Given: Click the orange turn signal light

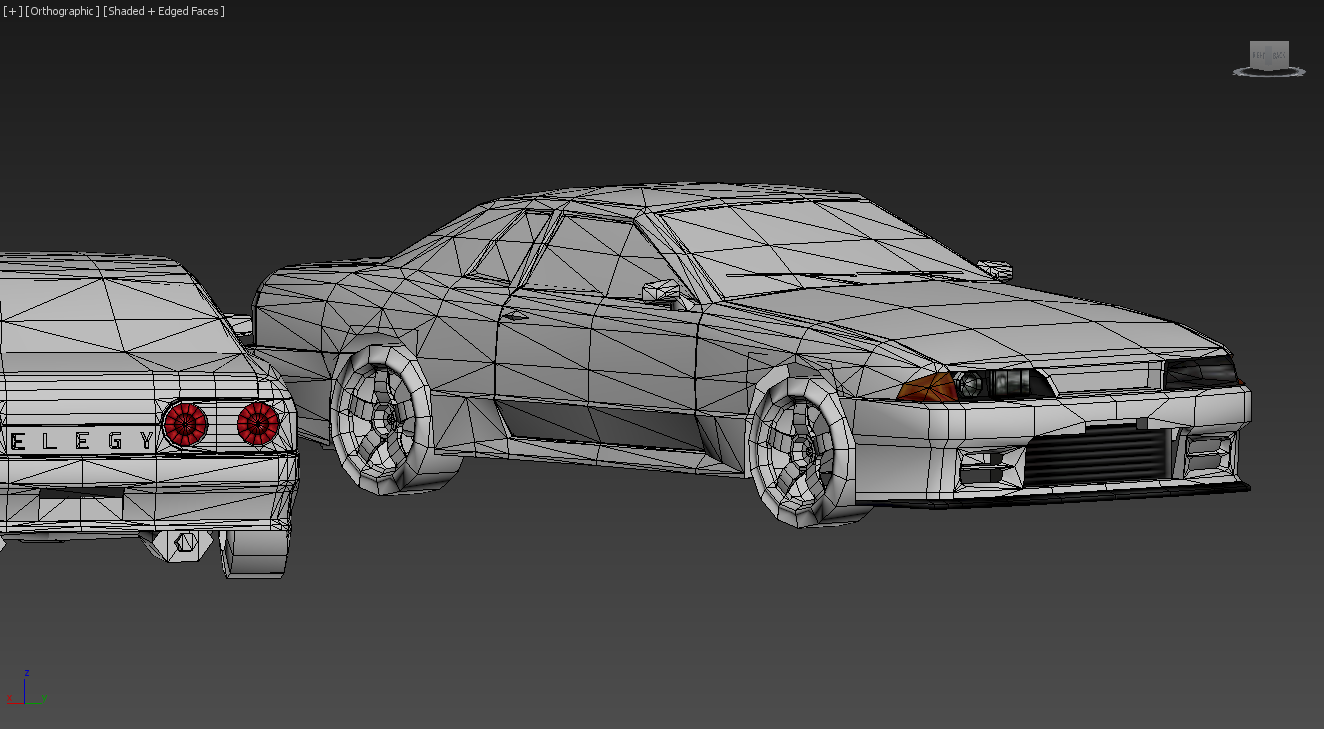Looking at the screenshot, I should click(926, 388).
